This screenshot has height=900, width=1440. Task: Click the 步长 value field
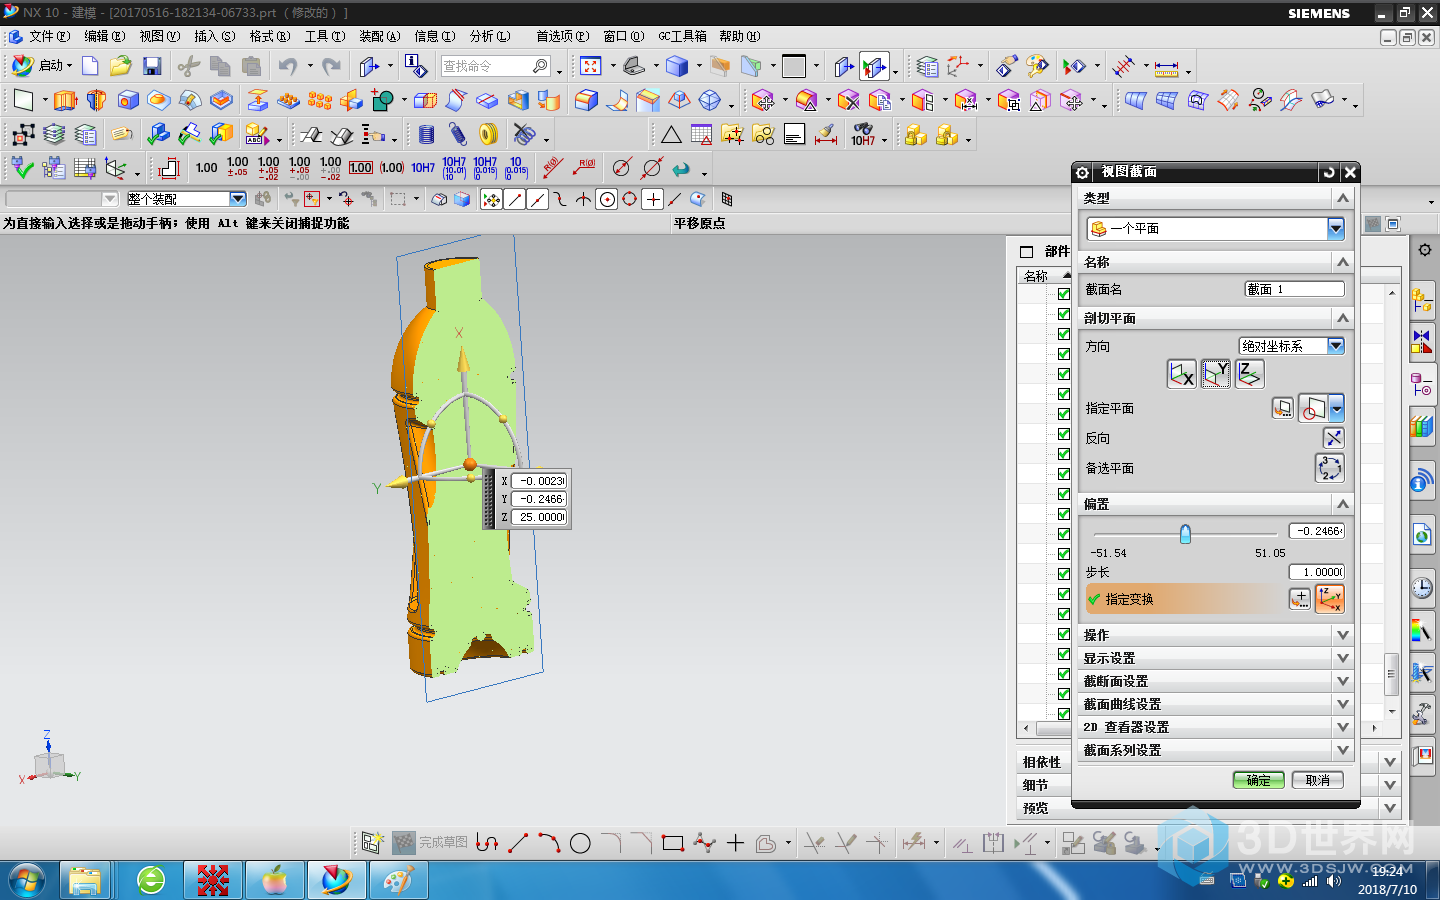pos(1316,572)
